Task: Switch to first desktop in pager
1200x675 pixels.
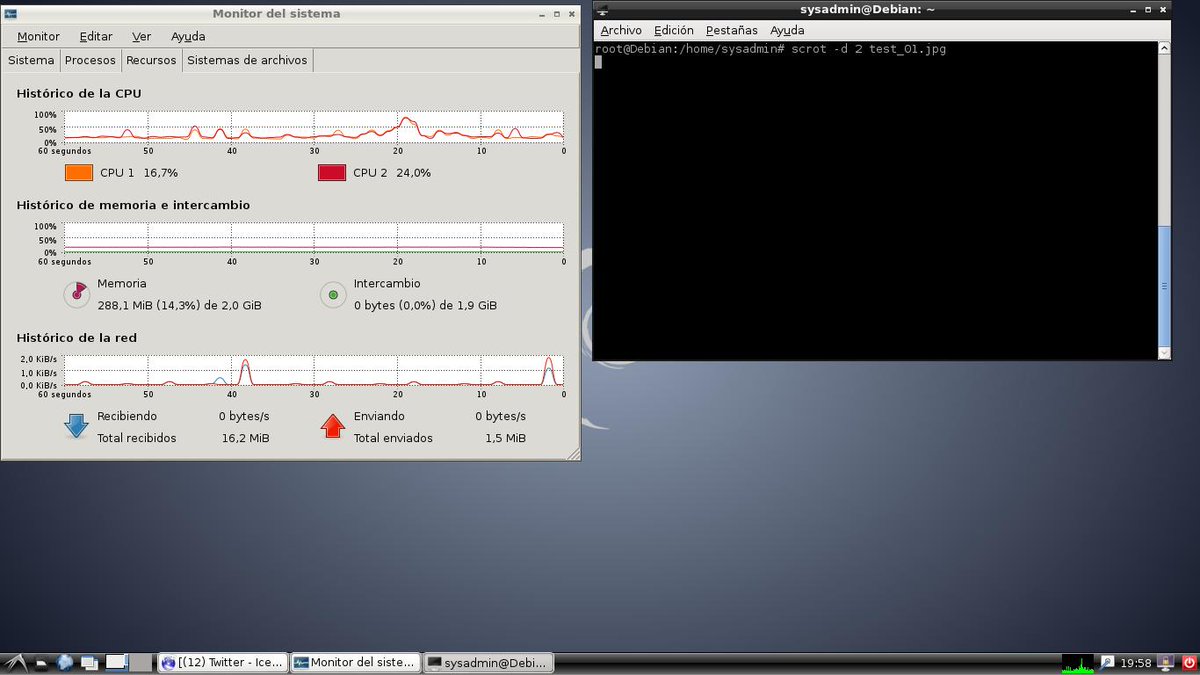Action: [x=117, y=662]
